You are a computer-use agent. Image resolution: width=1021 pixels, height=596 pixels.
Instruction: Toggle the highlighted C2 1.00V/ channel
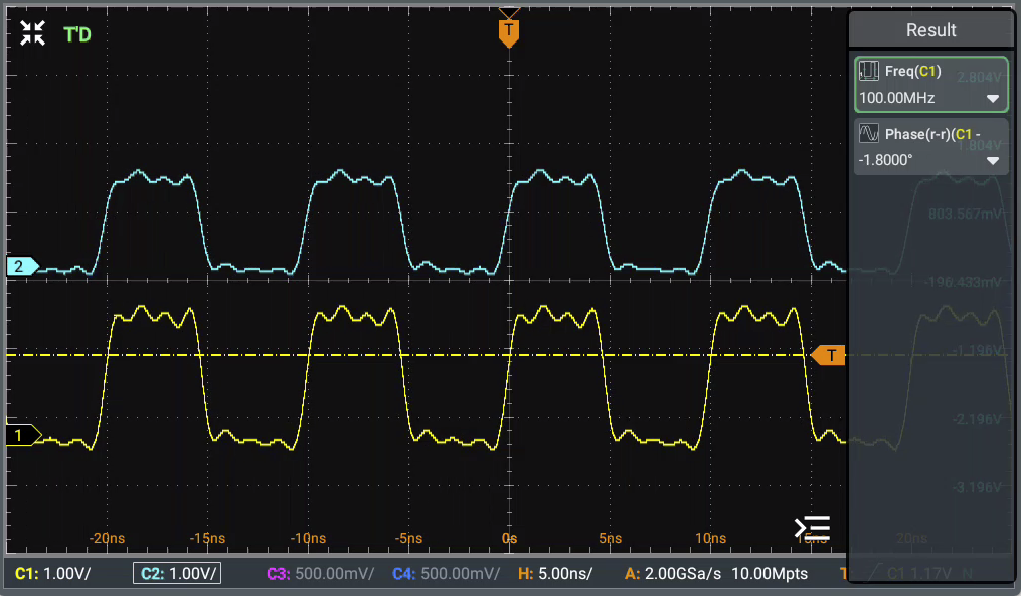(177, 574)
